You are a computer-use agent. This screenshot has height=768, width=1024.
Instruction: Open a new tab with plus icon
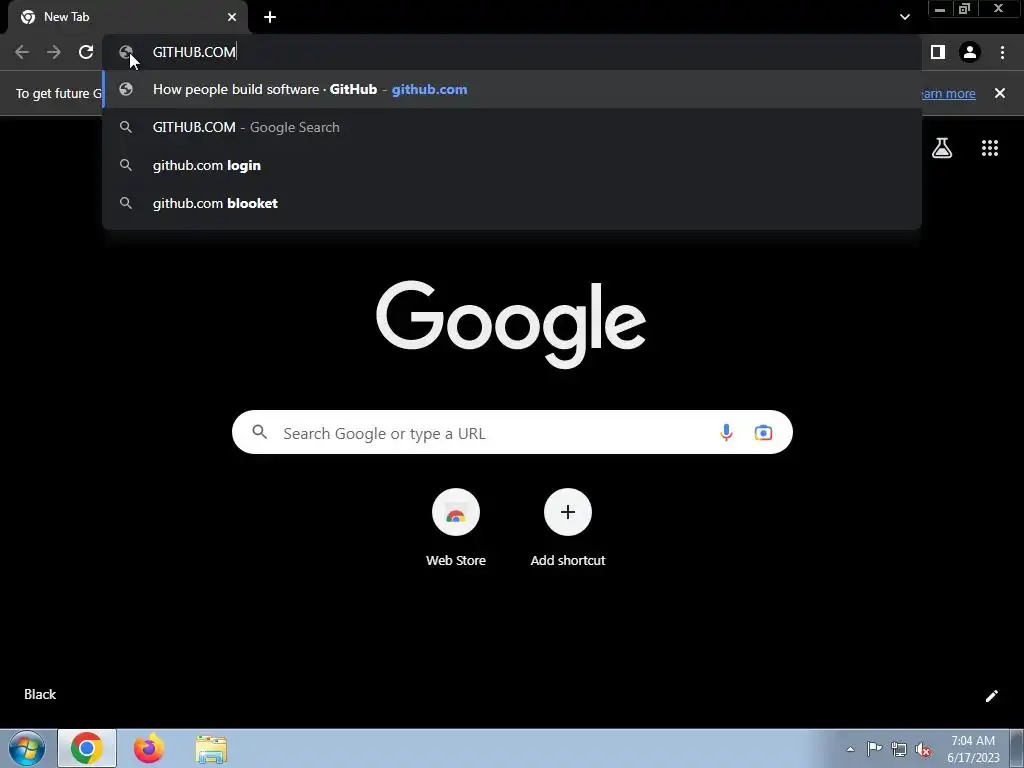point(270,17)
